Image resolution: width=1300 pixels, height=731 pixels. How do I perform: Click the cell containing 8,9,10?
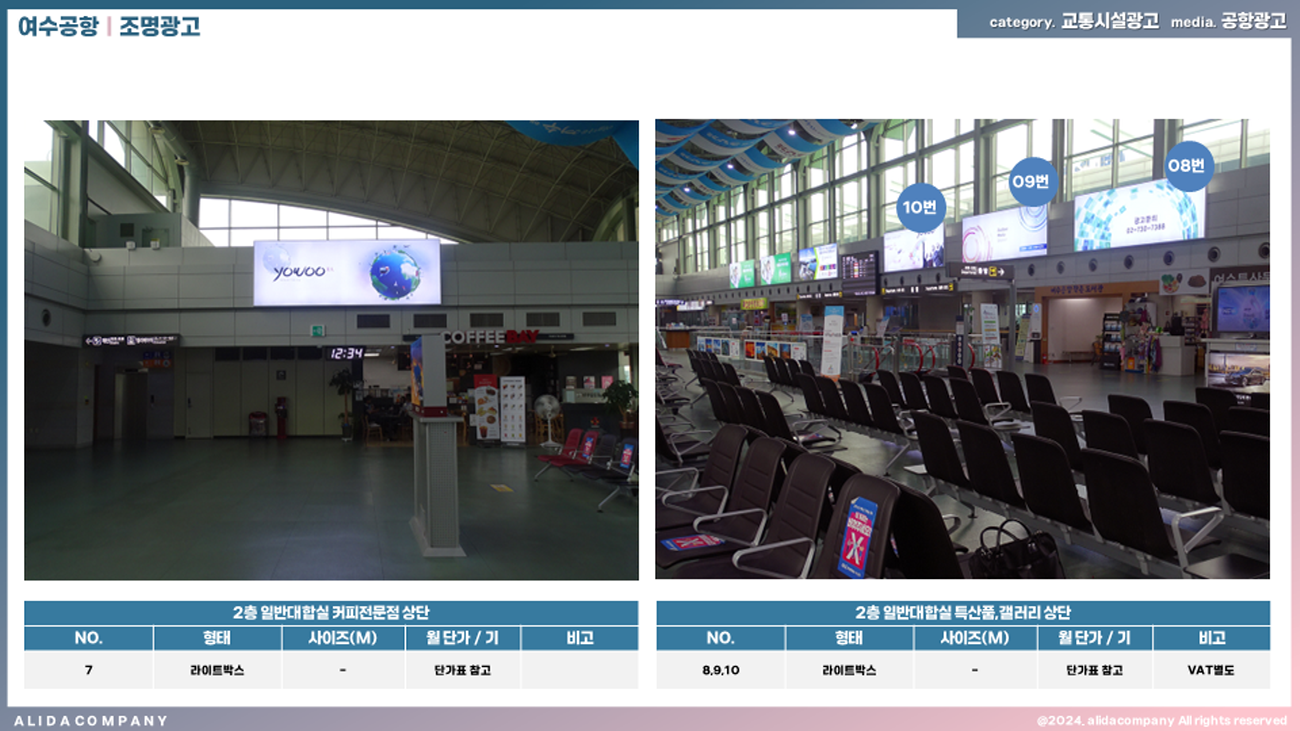click(x=720, y=670)
